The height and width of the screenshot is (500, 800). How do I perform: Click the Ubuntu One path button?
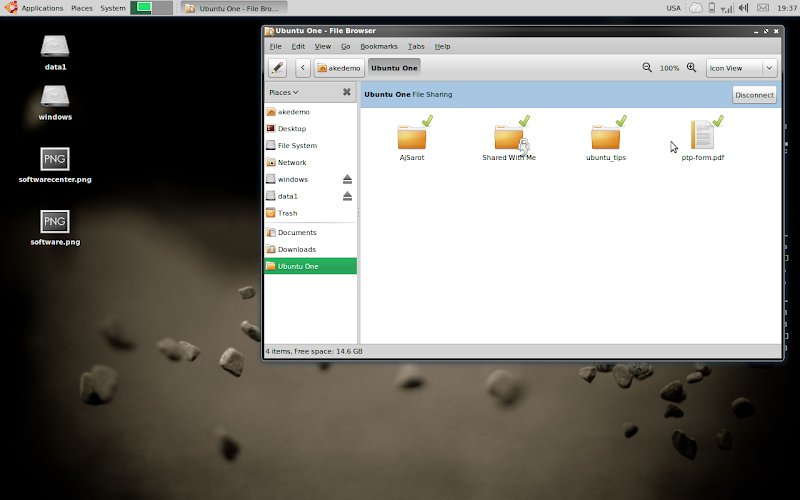pyautogui.click(x=394, y=68)
